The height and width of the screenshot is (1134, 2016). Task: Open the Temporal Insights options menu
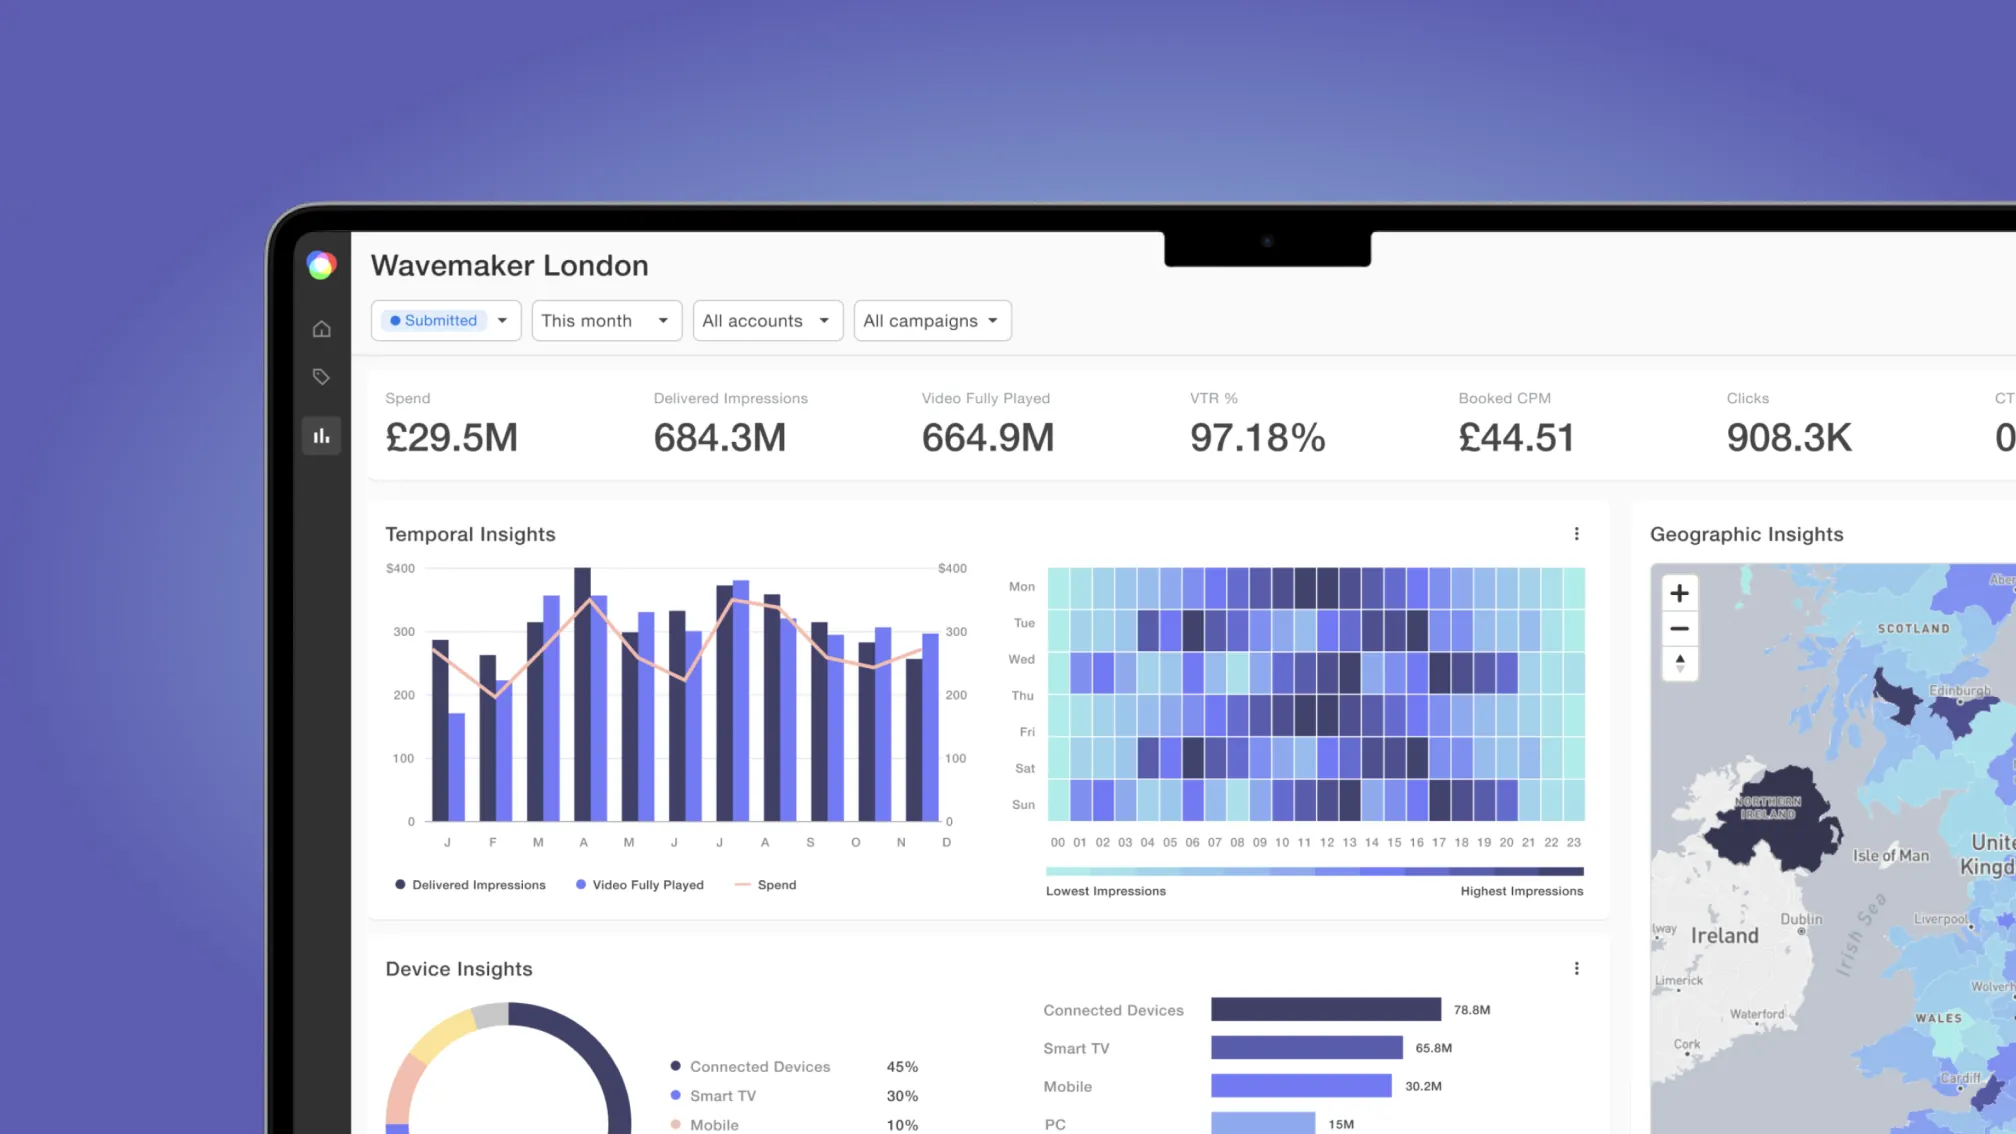[1577, 534]
